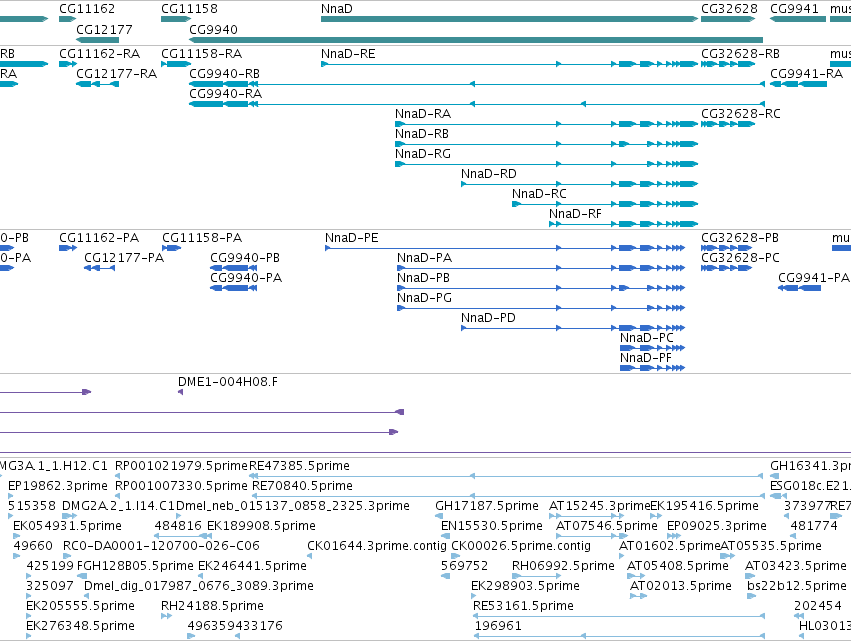Select transcript CG9940-RA

tap(477, 104)
